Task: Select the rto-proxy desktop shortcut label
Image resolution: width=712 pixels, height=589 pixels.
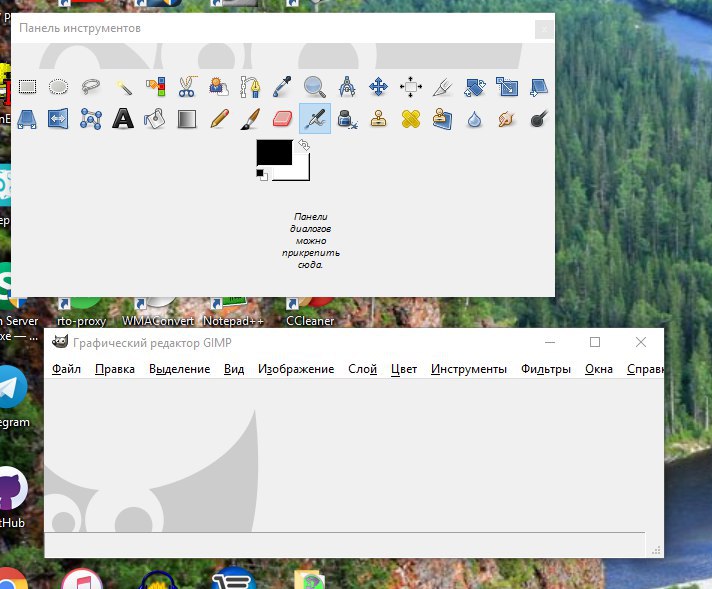Action: (x=81, y=321)
